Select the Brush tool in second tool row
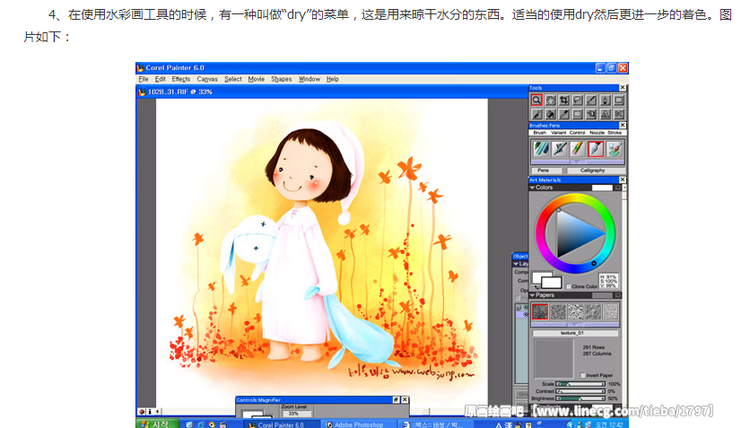 (536, 114)
